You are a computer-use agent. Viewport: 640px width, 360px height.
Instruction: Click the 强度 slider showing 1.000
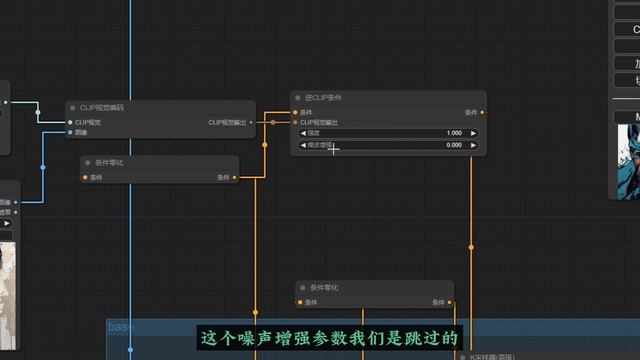point(388,133)
